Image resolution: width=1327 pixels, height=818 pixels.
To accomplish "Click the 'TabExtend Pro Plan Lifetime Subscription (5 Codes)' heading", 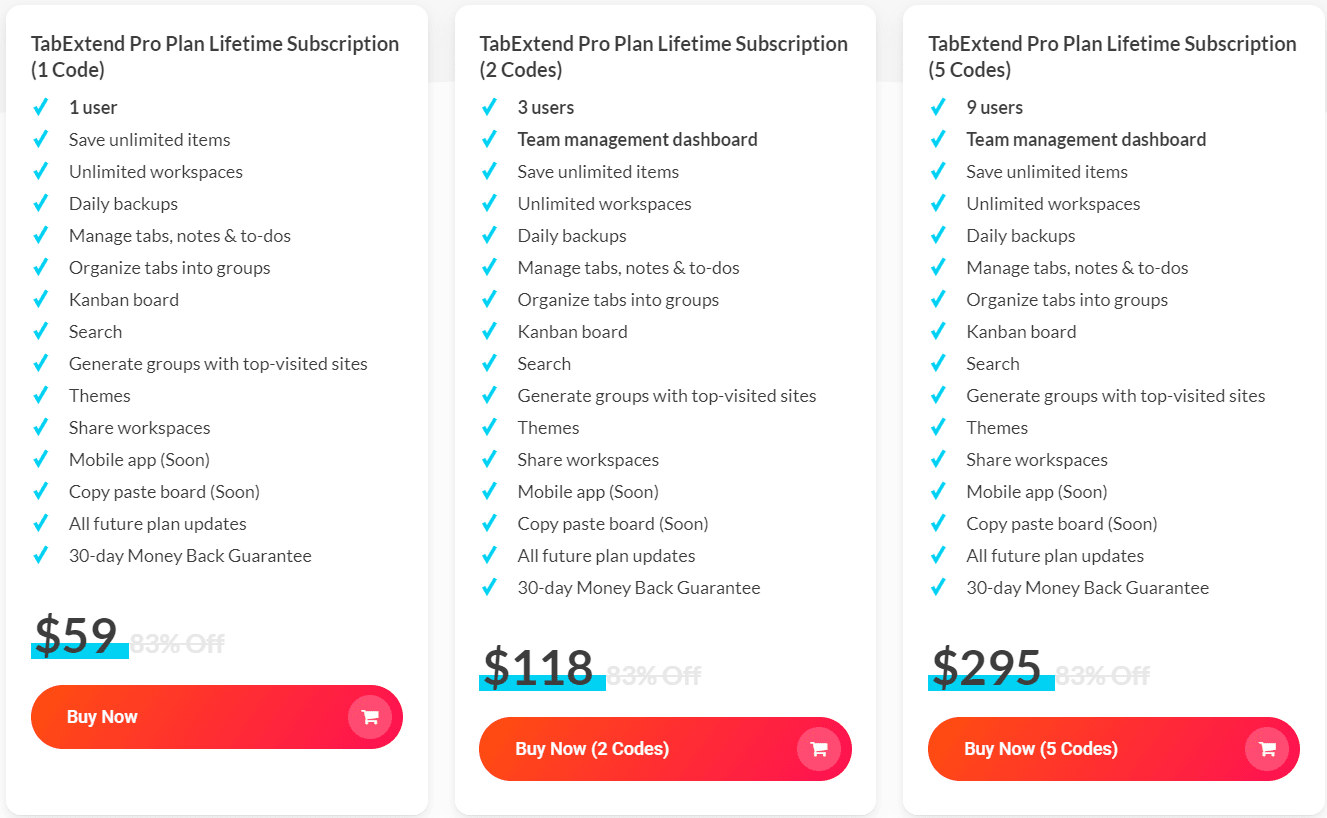I will [x=1111, y=56].
